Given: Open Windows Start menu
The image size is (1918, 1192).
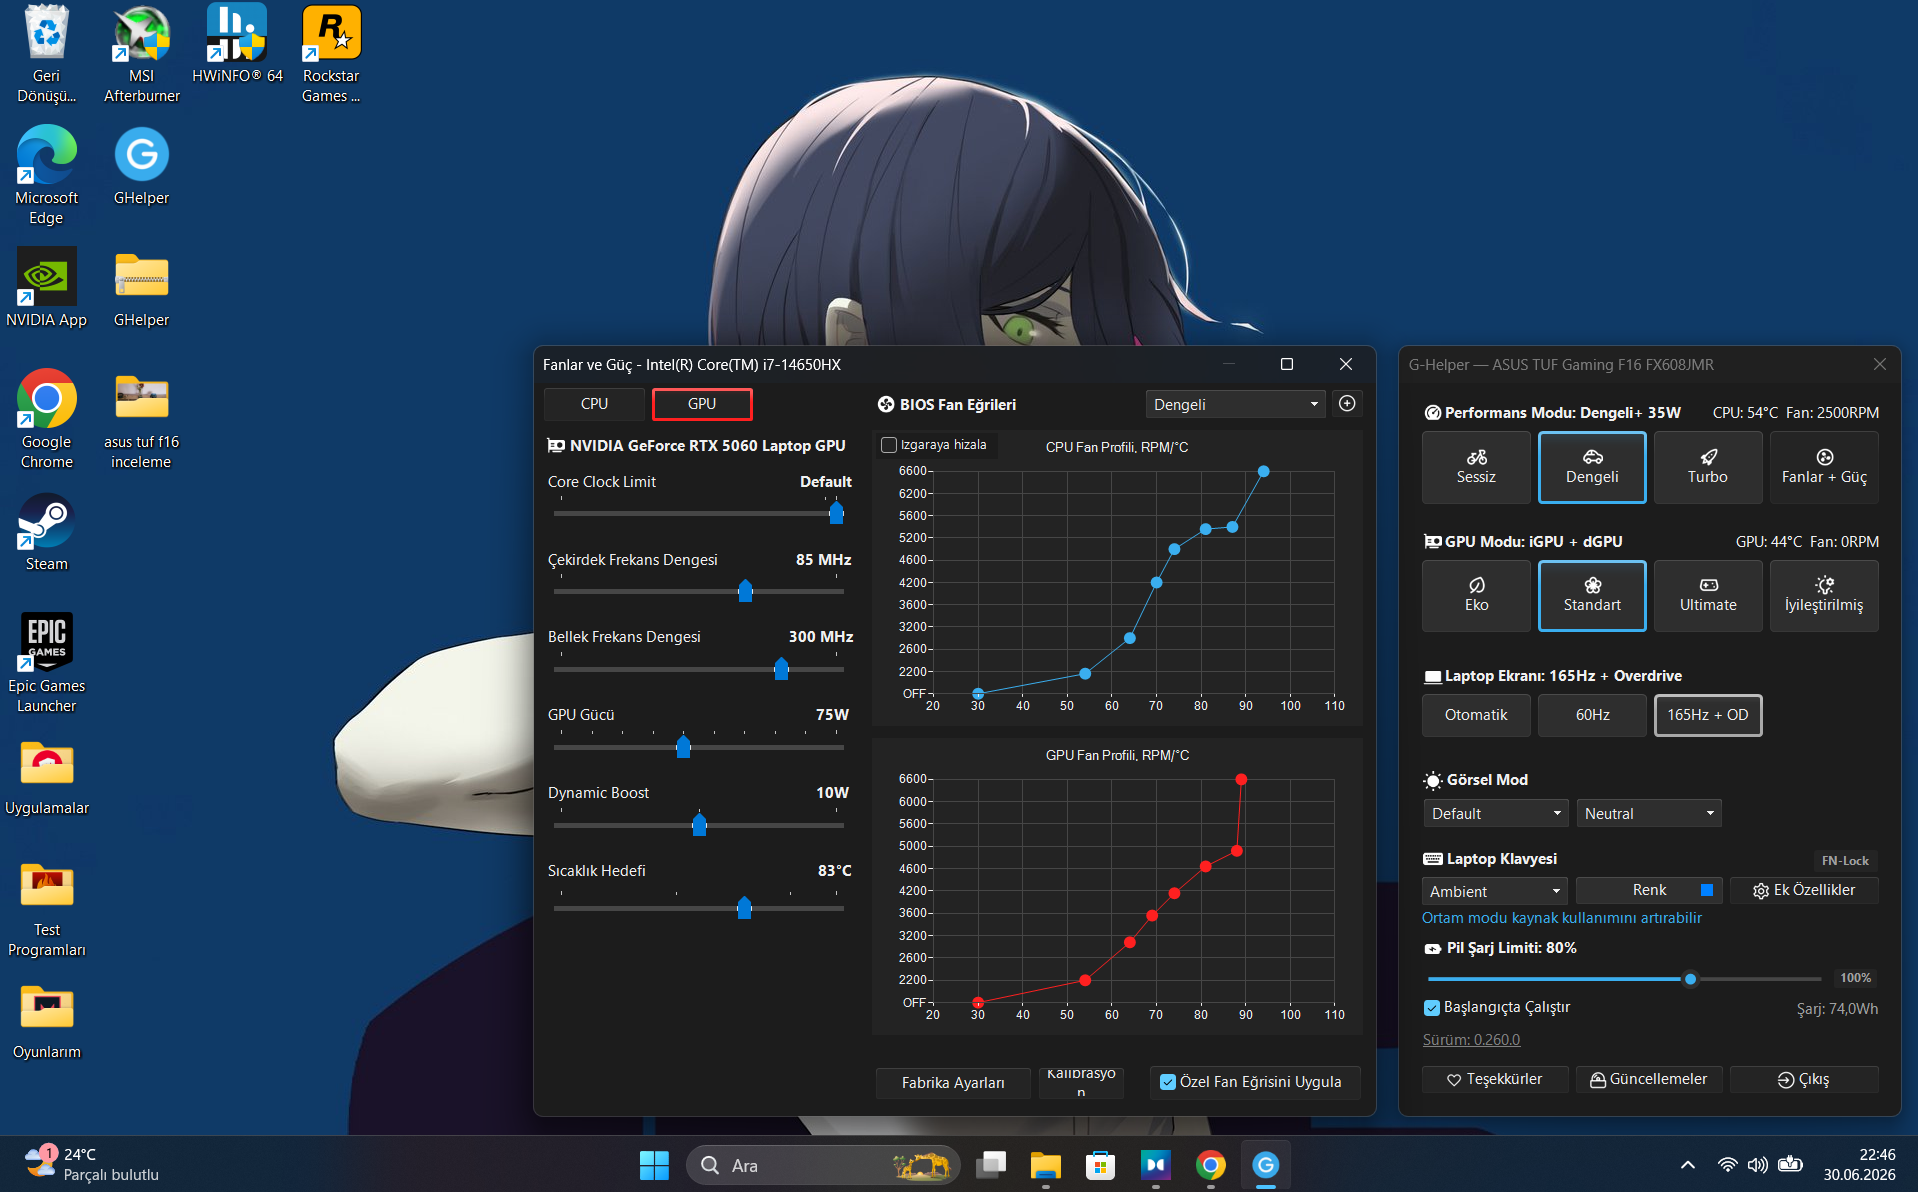Looking at the screenshot, I should 654,1165.
